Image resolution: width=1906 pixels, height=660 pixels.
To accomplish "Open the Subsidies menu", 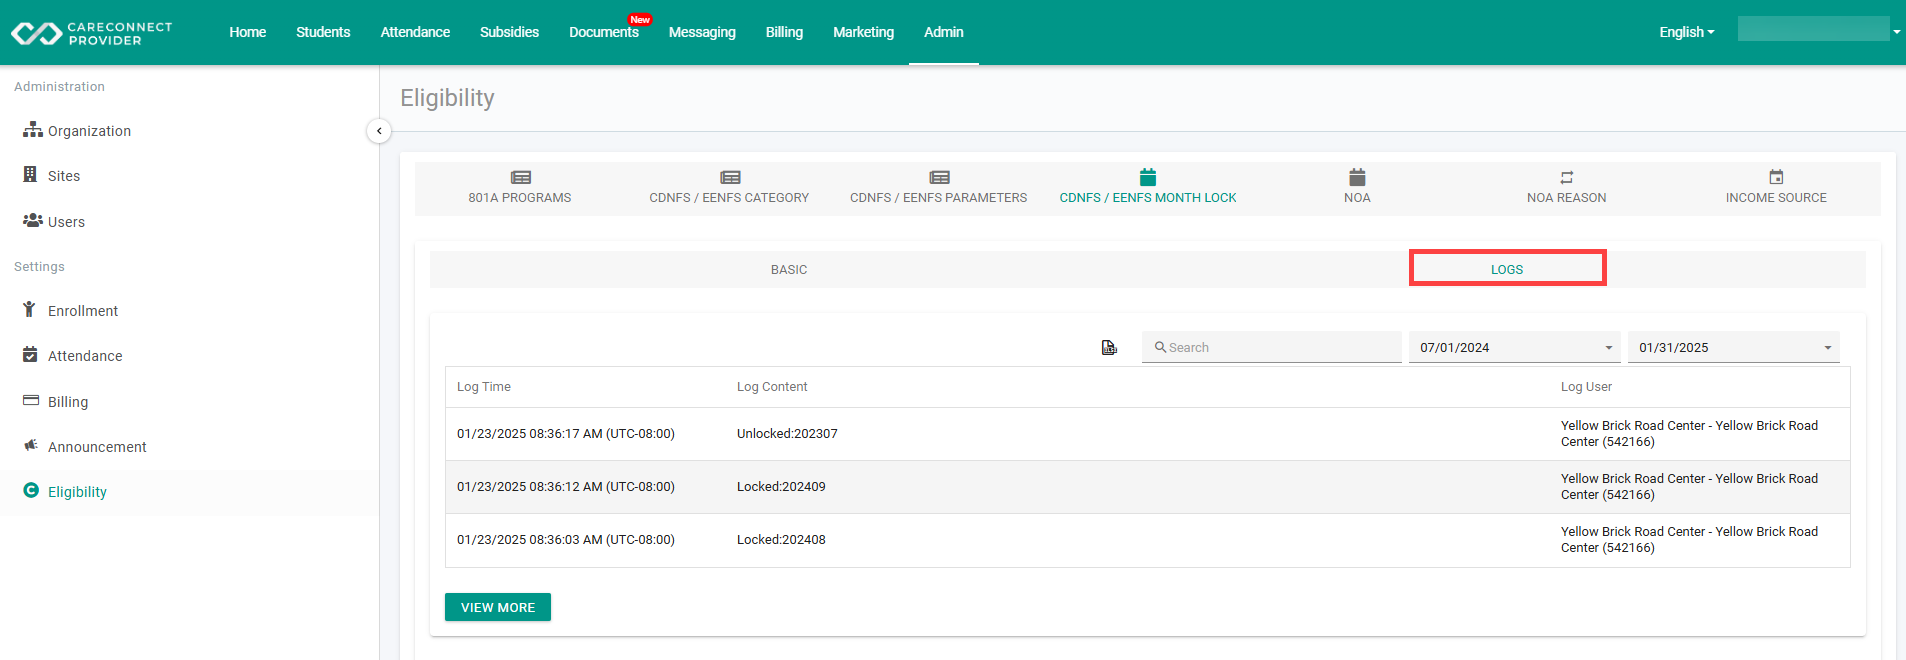I will coord(509,32).
